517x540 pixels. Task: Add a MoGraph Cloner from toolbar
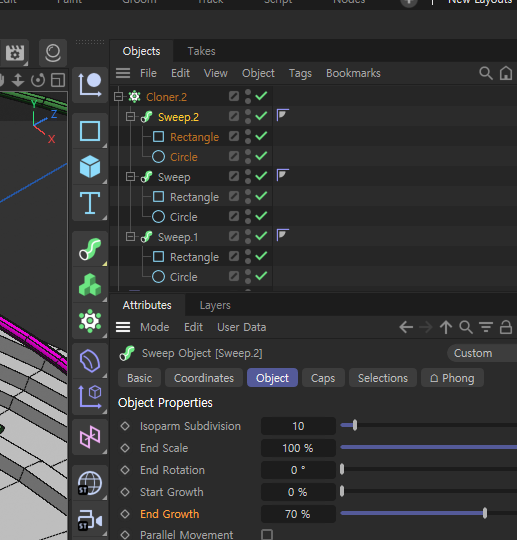[x=90, y=321]
